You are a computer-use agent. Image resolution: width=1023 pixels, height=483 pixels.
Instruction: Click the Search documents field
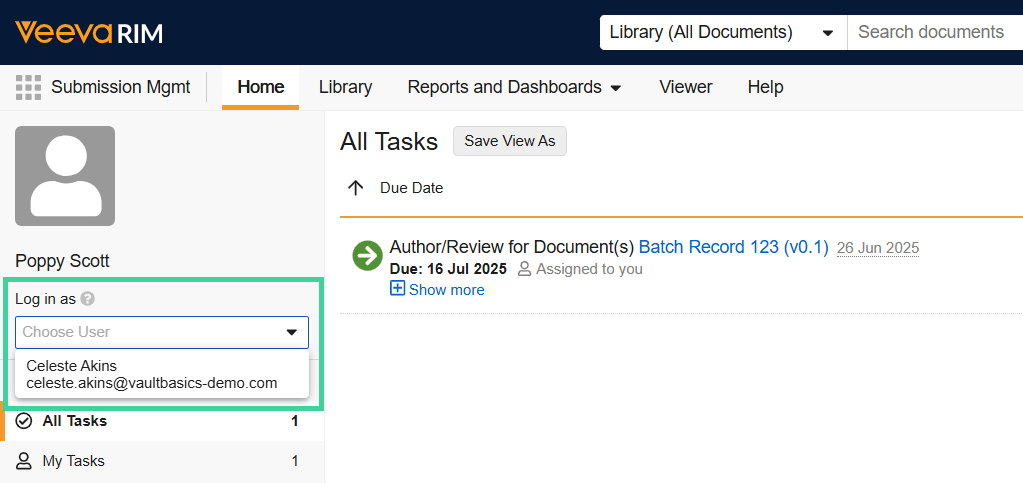click(935, 32)
